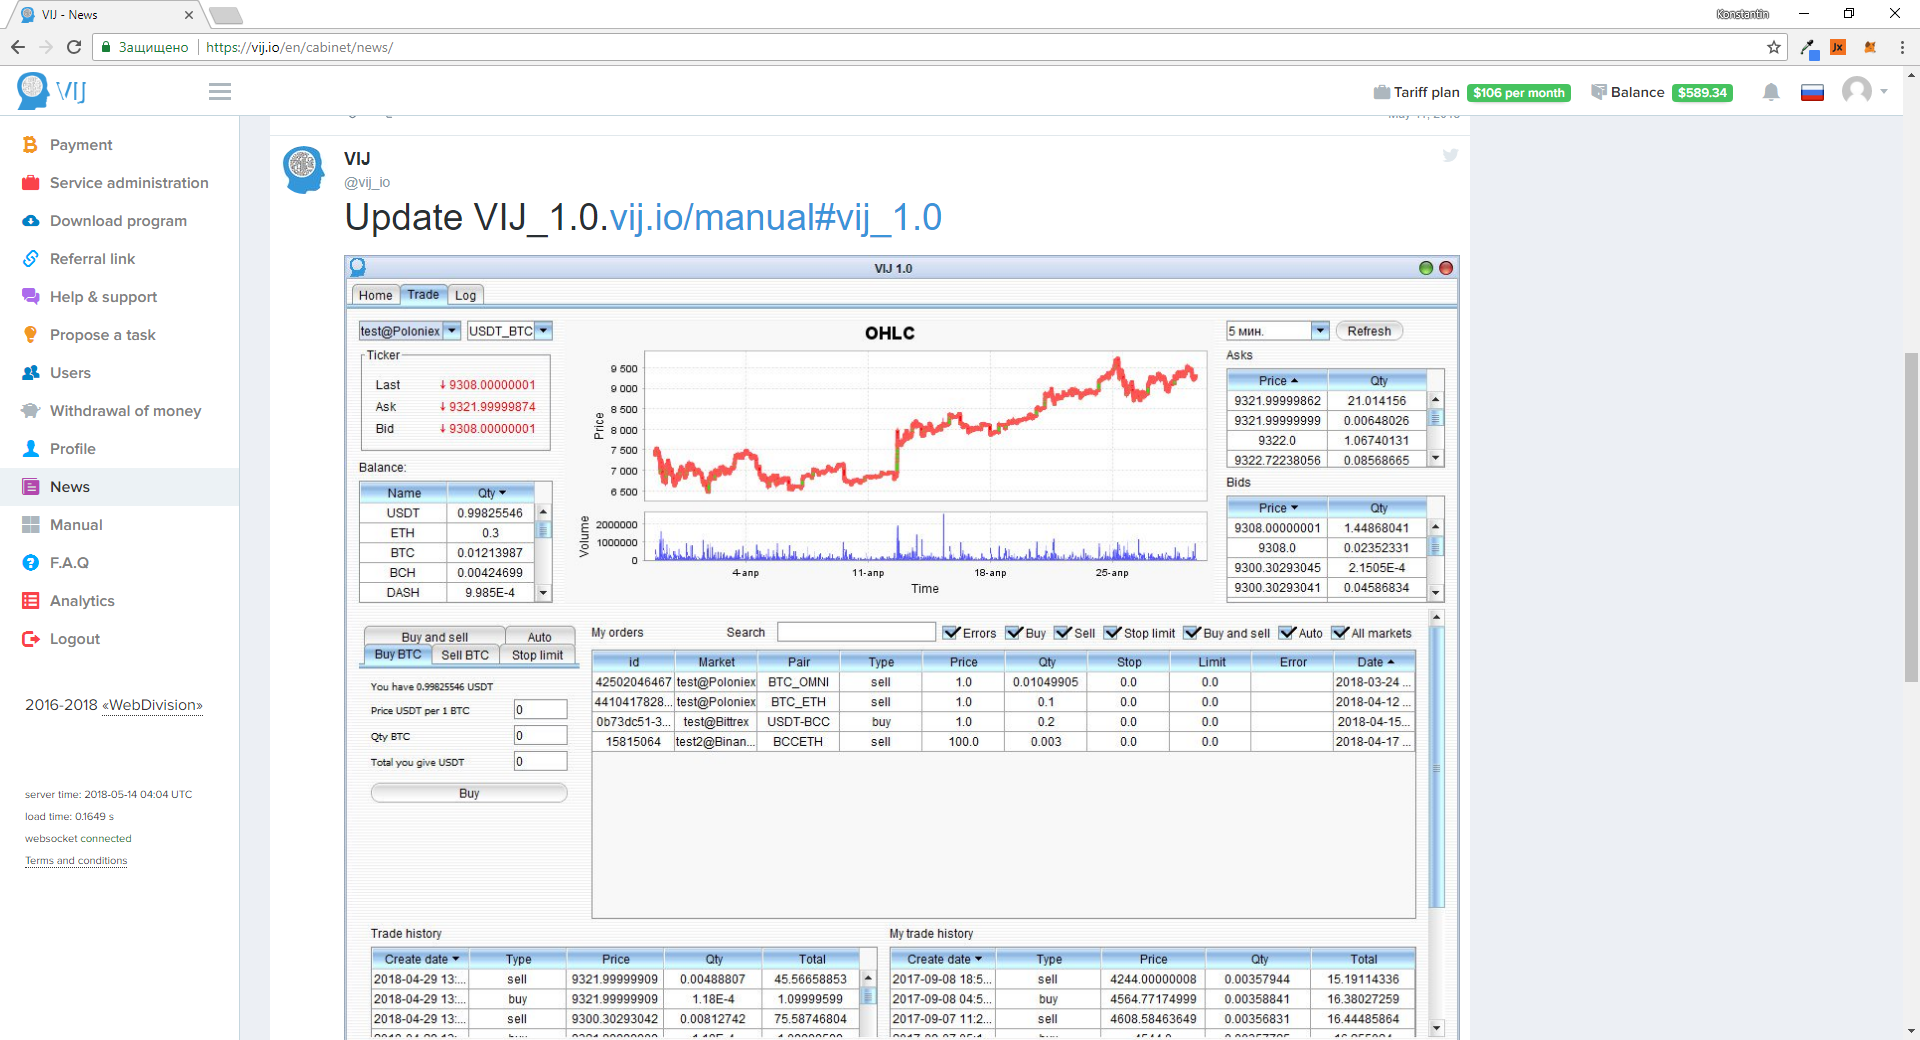
Task: Uncheck the Errors checkbox
Action: [951, 633]
